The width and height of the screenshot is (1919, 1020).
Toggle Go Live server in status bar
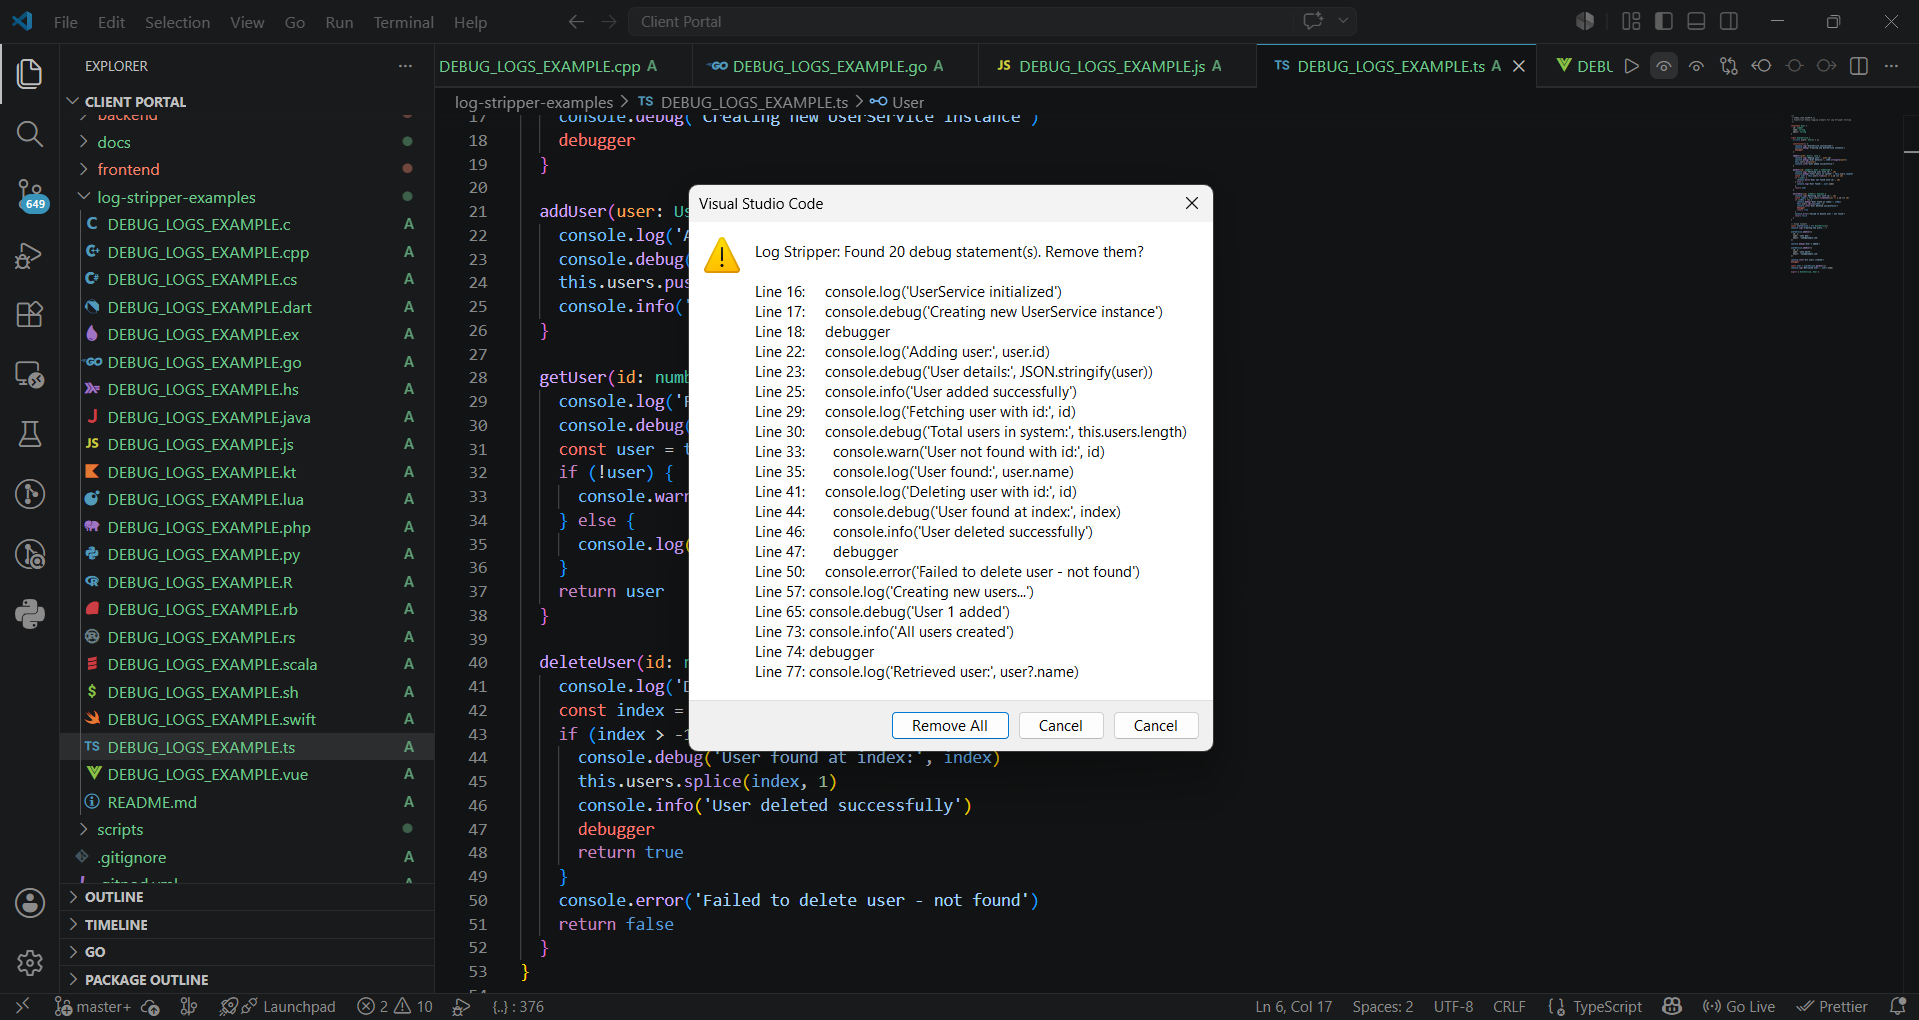click(x=1739, y=1006)
